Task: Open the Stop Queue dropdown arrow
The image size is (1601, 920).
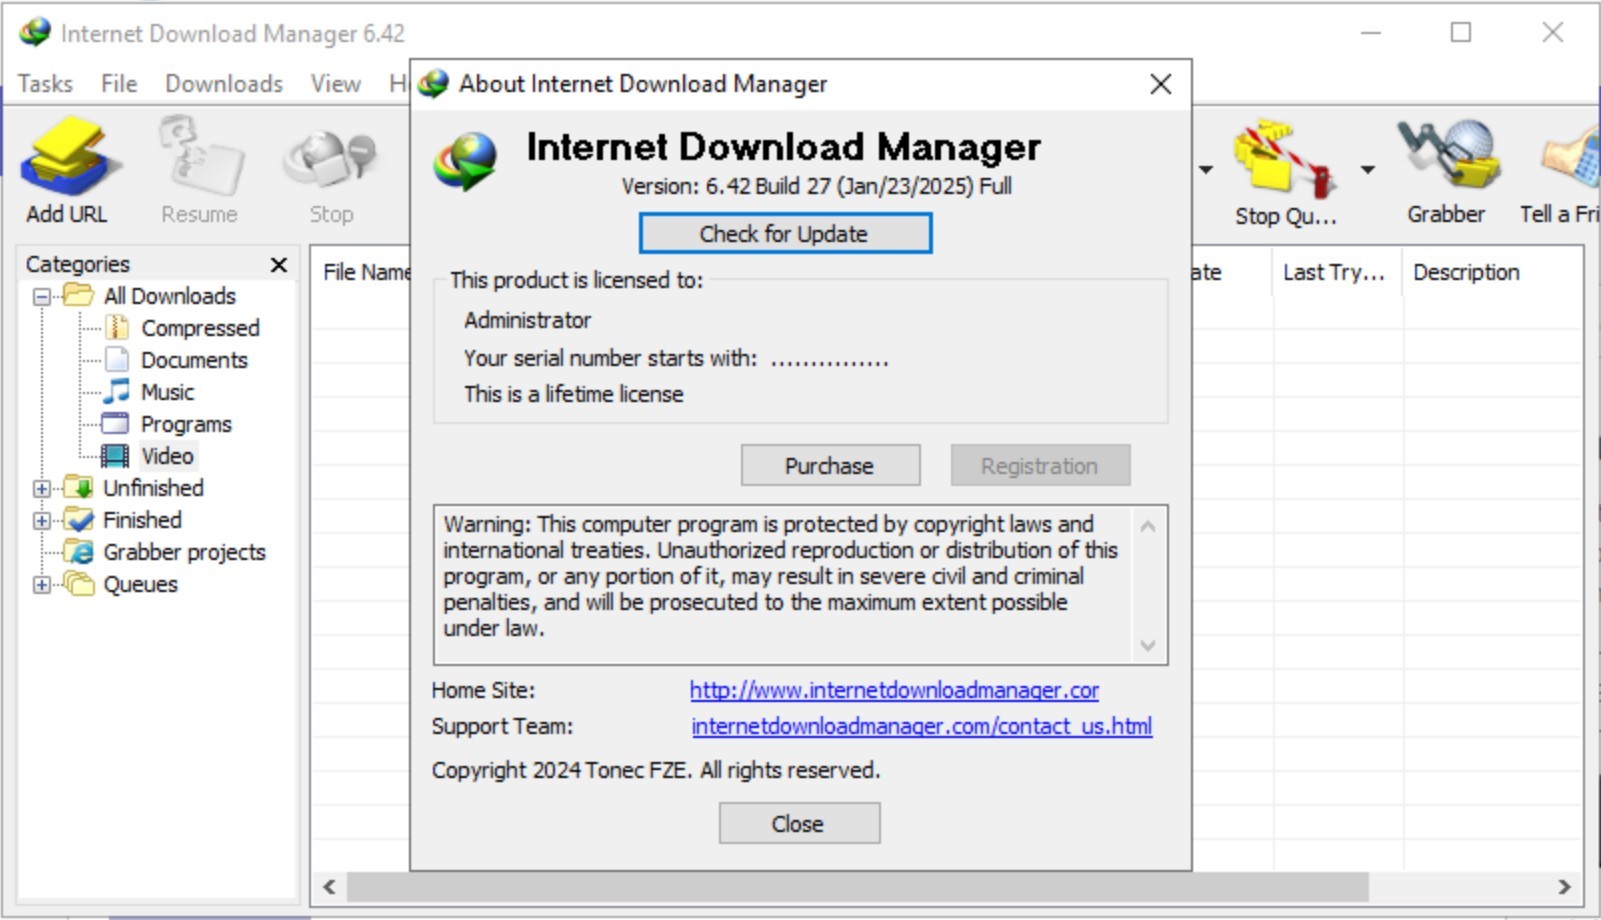Action: (1367, 170)
